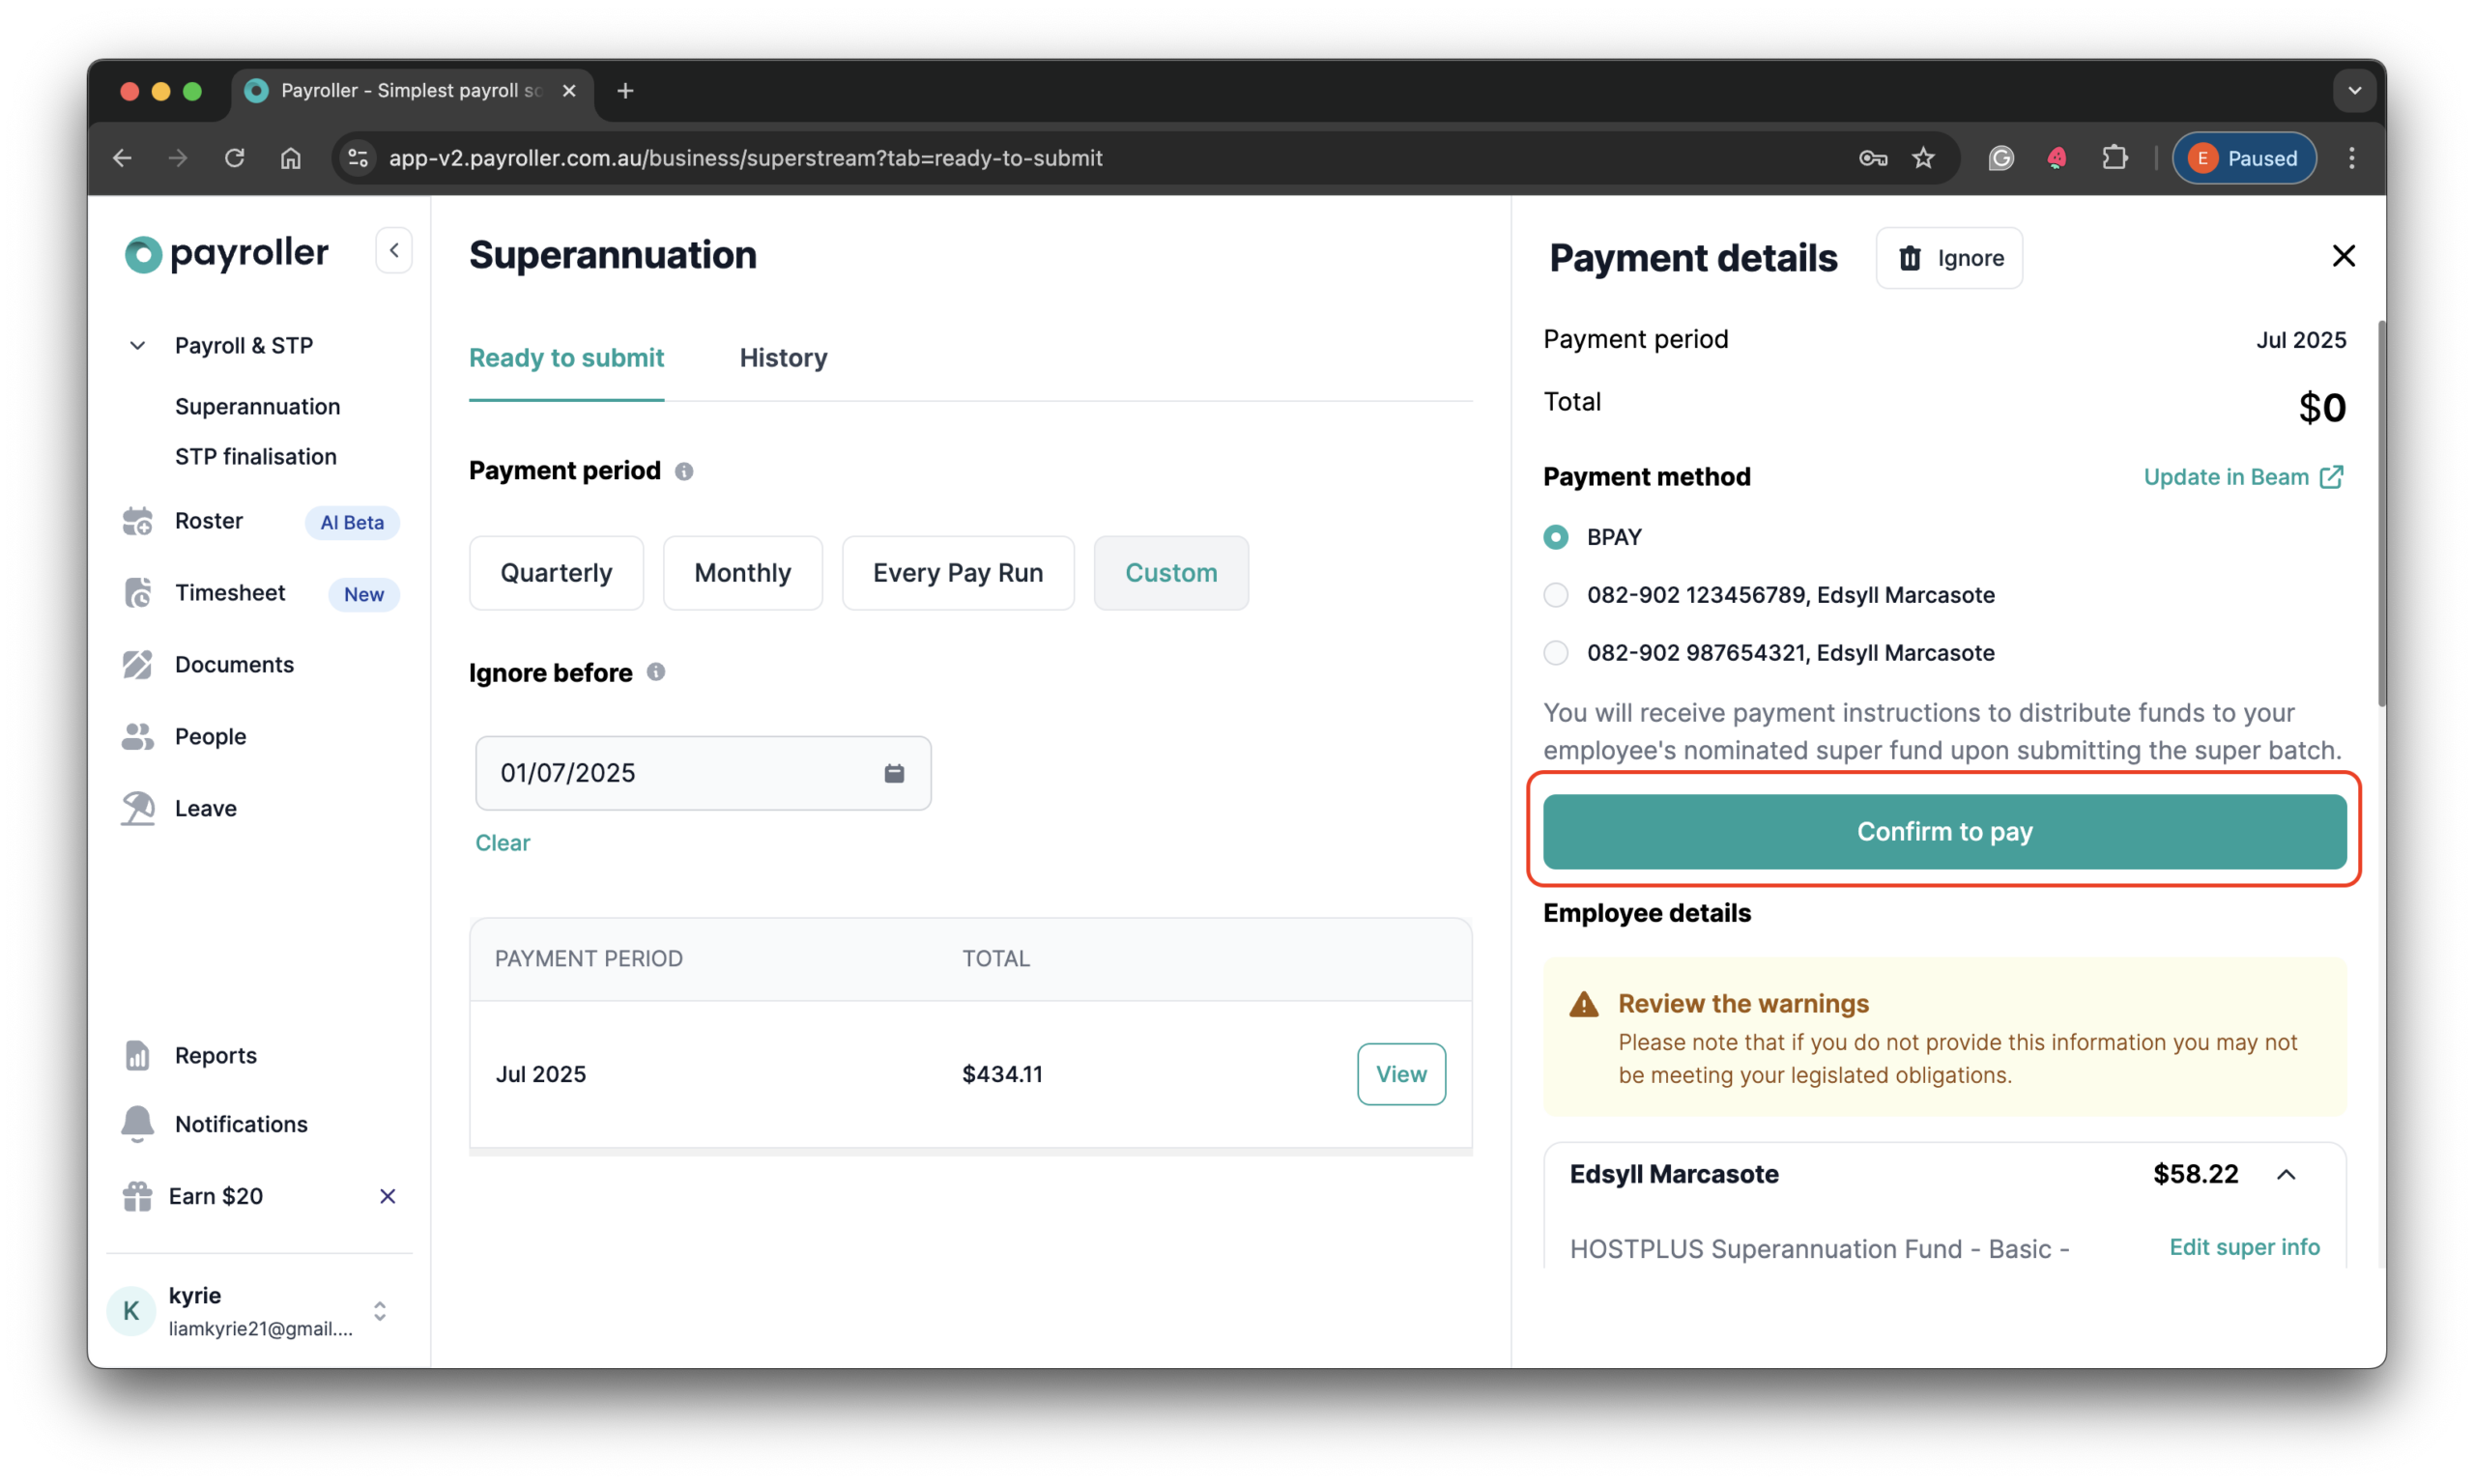Reload the page in the browser
Image resolution: width=2474 pixels, height=1484 pixels.
pyautogui.click(x=234, y=158)
